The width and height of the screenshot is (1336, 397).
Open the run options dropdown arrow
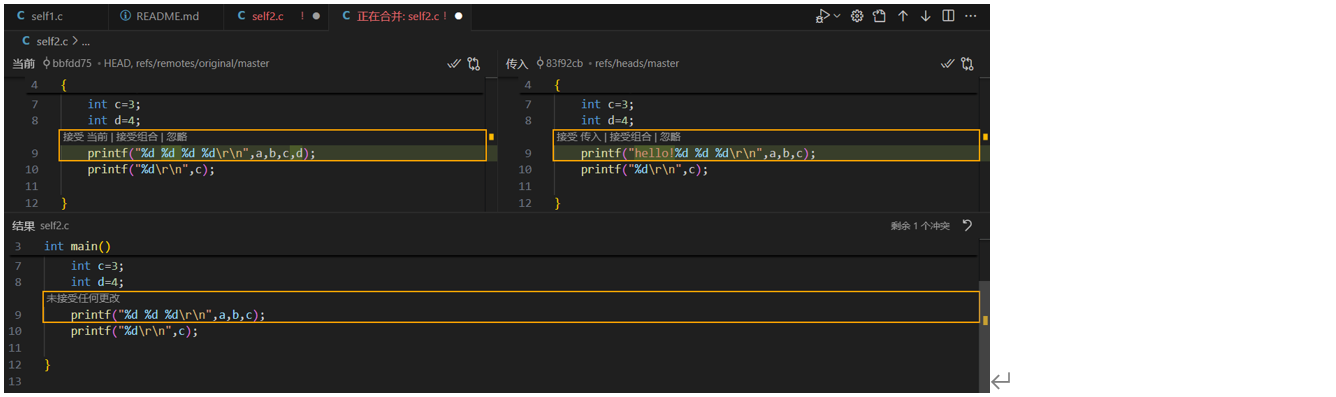[837, 16]
